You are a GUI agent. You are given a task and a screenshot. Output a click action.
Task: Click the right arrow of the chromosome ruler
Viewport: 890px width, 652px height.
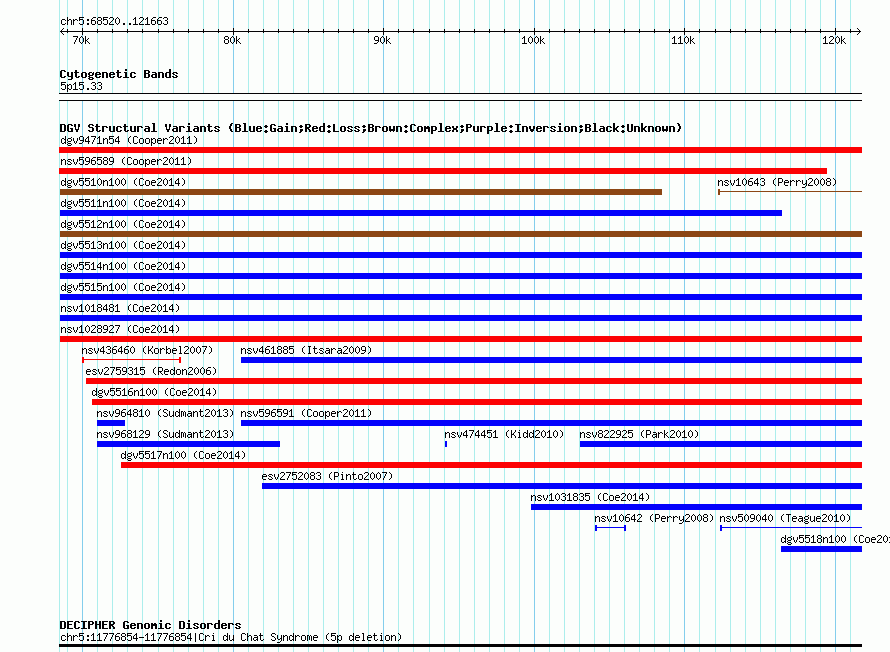coord(858,32)
